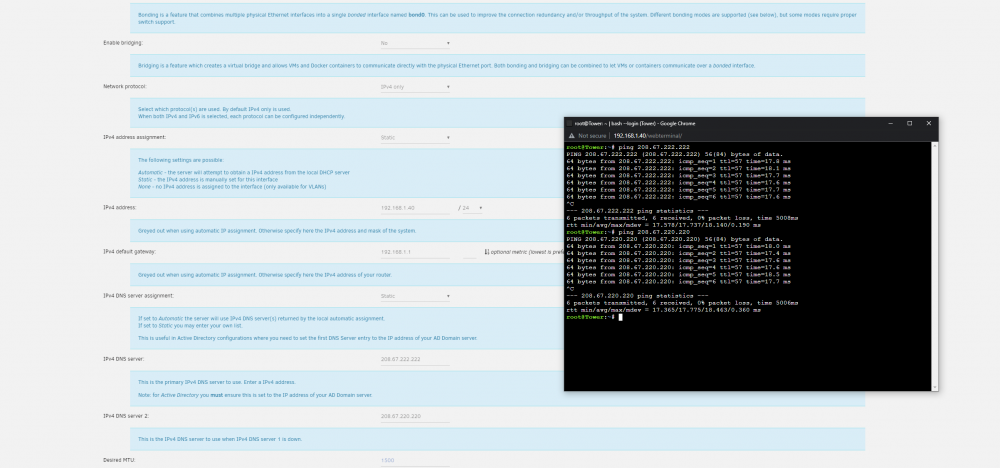The width and height of the screenshot is (1000, 468).
Task: Open IPv4 DNS server assignment dropdown
Action: (x=415, y=296)
